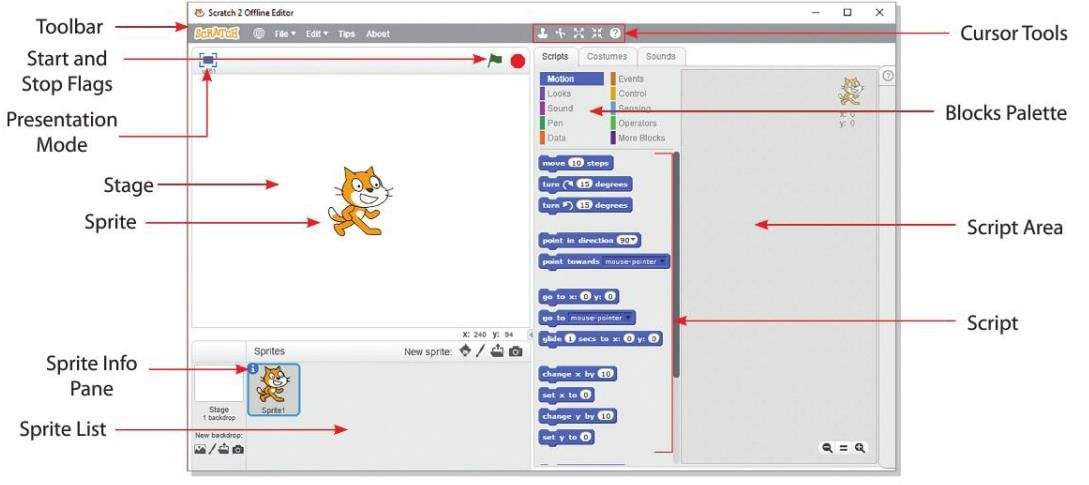The height and width of the screenshot is (485, 1089).
Task: Create new sprite from camera
Action: pyautogui.click(x=515, y=352)
